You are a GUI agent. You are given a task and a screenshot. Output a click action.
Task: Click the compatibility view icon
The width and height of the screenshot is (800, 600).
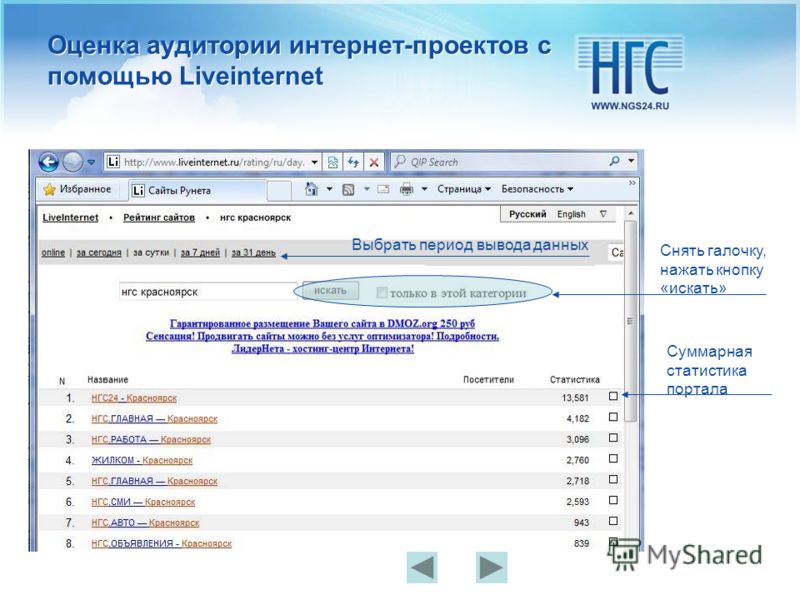[333, 162]
